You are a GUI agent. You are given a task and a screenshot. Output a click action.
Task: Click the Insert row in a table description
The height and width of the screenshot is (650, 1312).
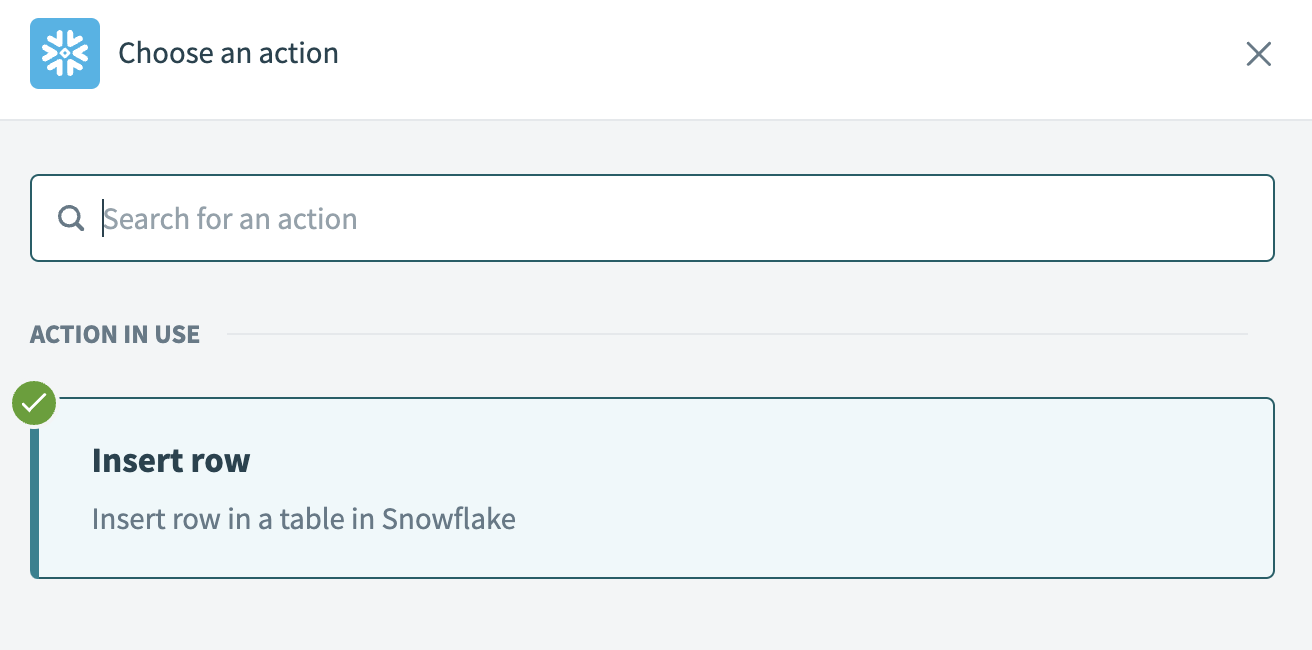pyautogui.click(x=303, y=519)
